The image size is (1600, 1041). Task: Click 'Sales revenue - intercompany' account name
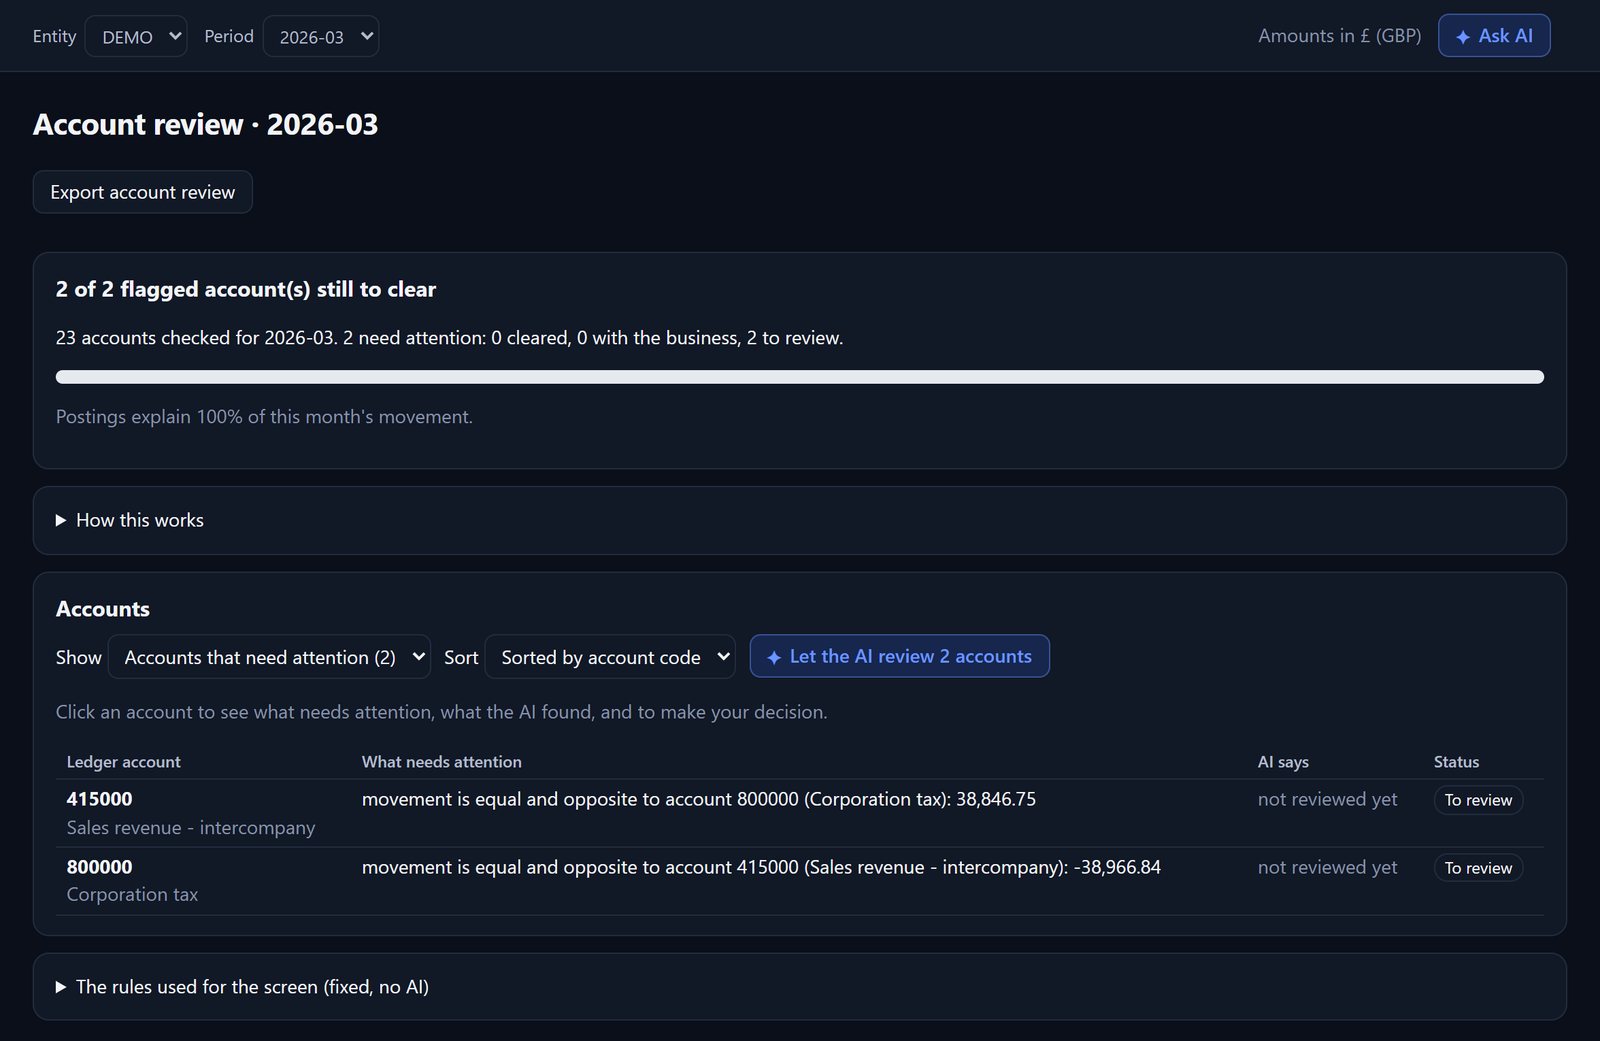191,828
